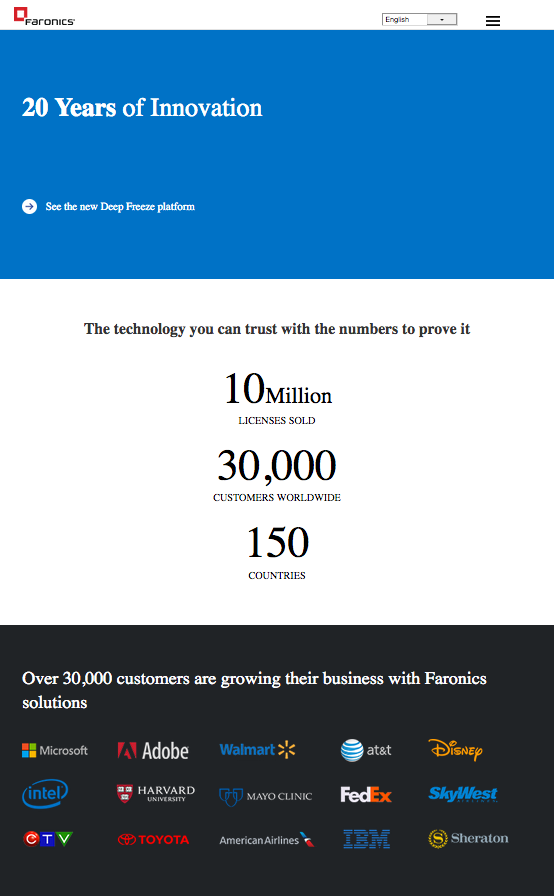
Task: Click the American Airlines logo
Action: 267,839
